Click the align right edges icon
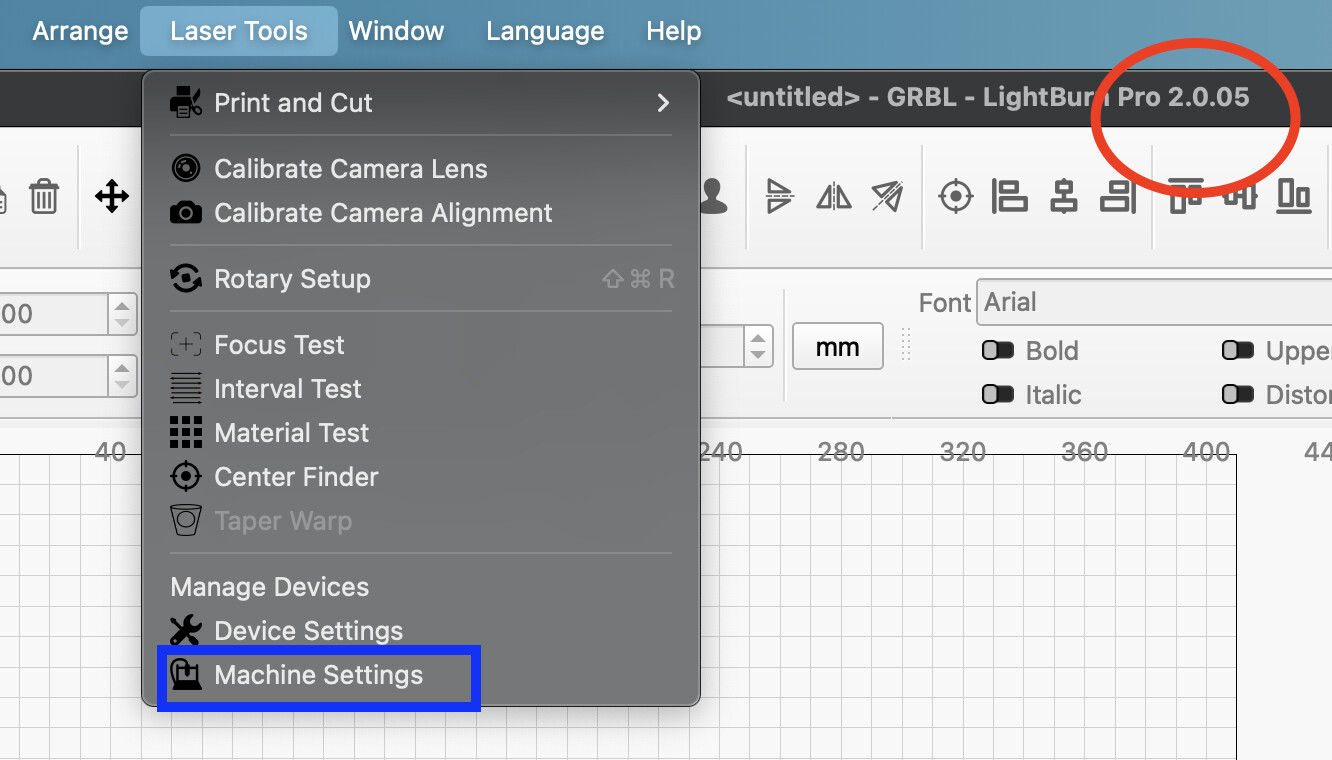Viewport: 1332px width, 760px height. click(1117, 196)
